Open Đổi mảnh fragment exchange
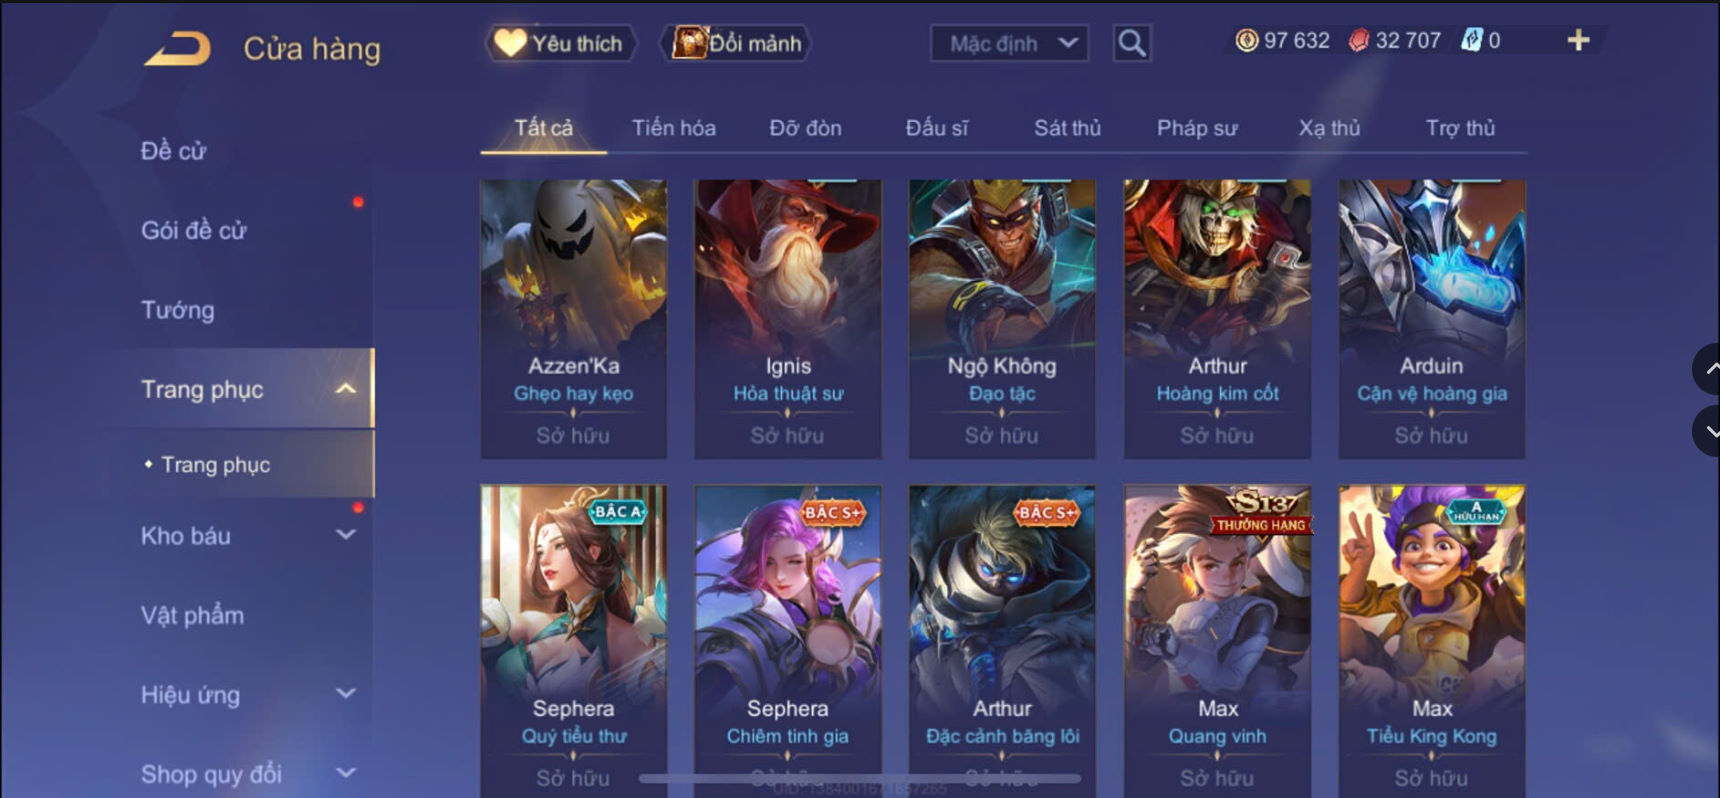Screen dimensions: 1720x798 [736, 43]
